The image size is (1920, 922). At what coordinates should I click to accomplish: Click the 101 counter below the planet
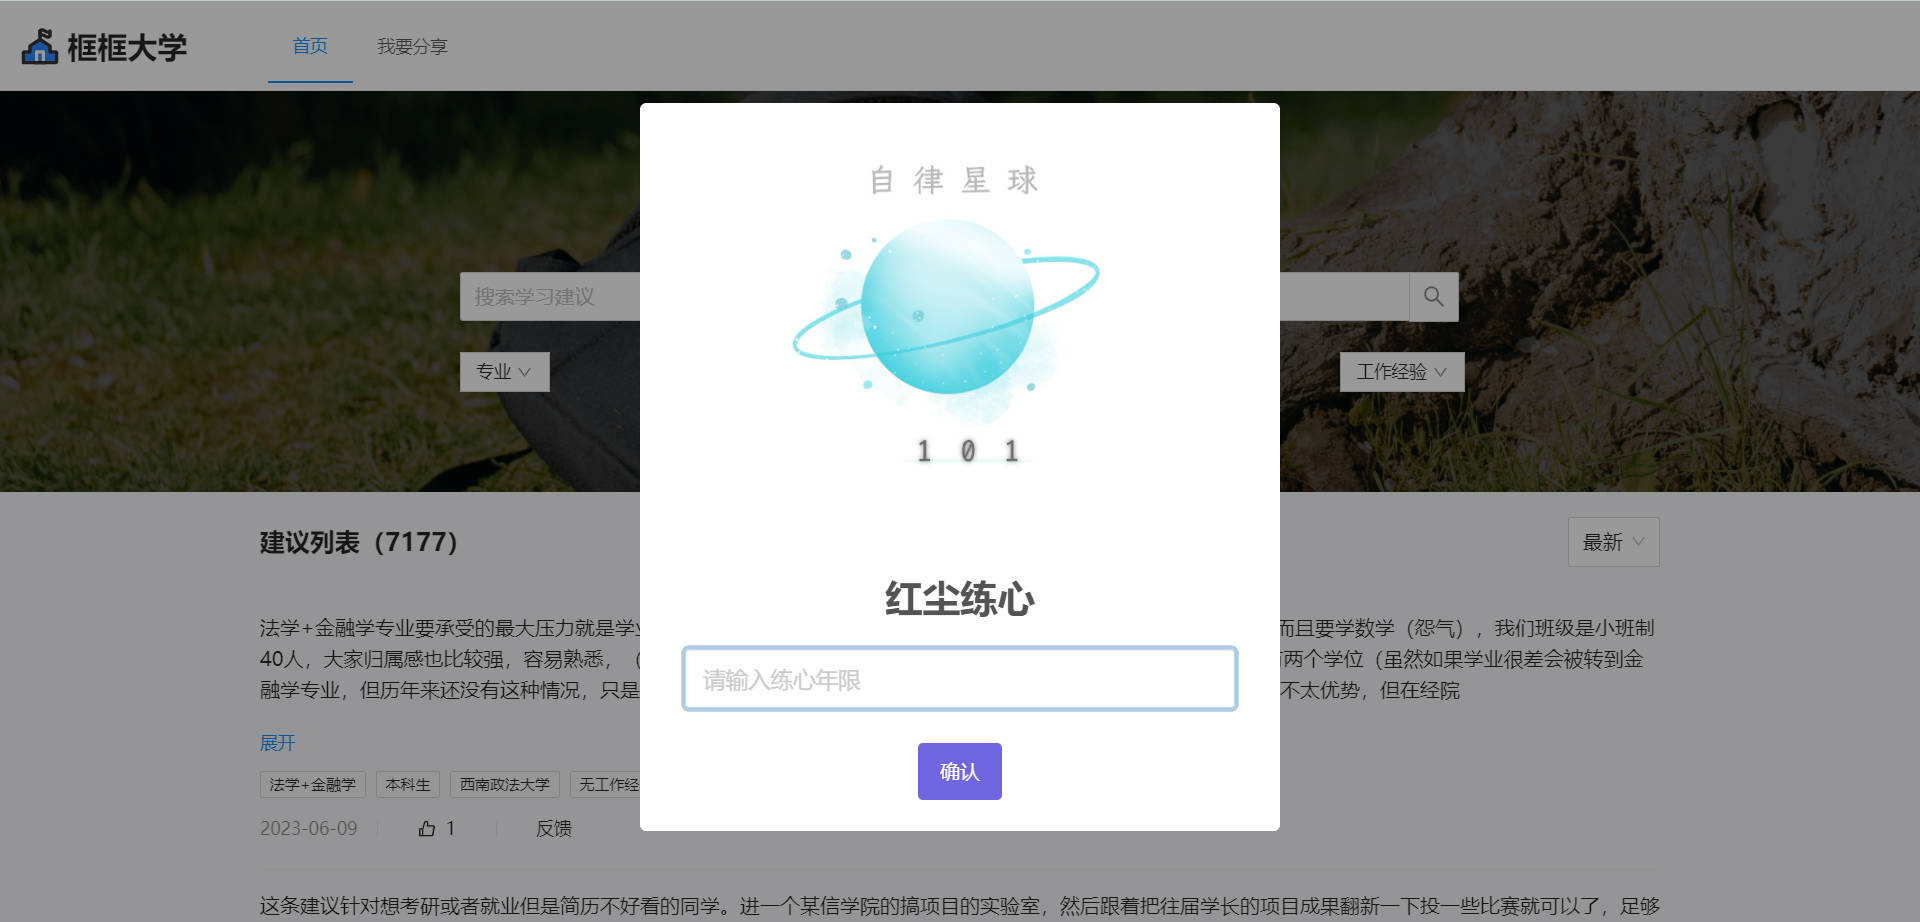point(967,452)
